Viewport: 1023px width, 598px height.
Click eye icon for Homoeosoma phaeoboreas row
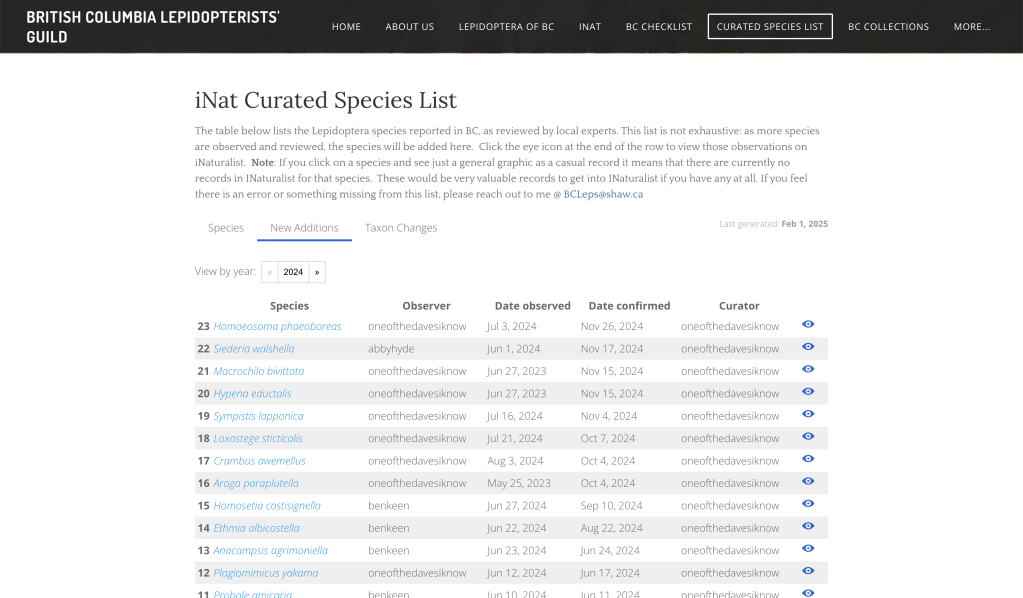pos(808,325)
